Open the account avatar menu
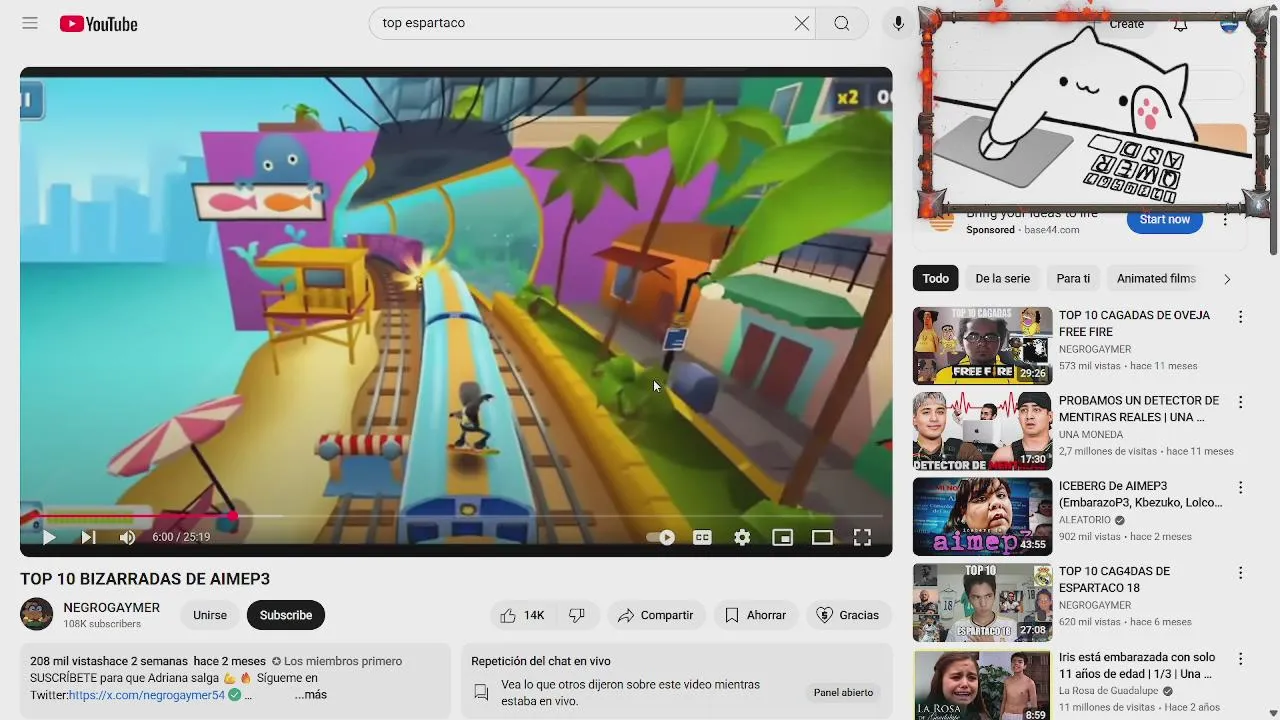Image resolution: width=1280 pixels, height=720 pixels. 1229,24
